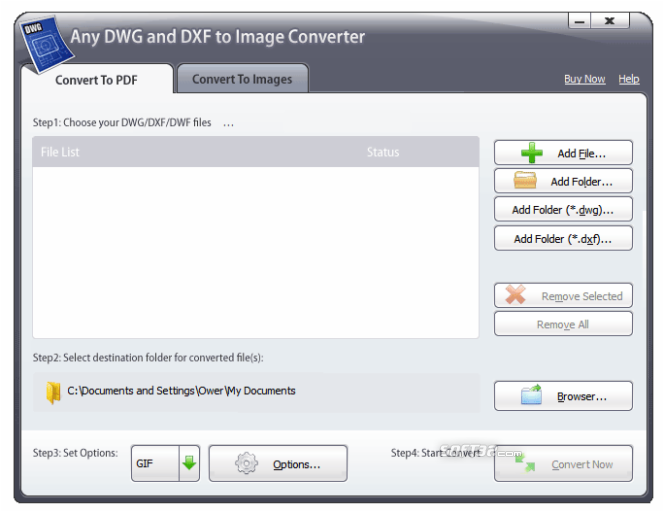
Task: Open the Help link
Action: [629, 79]
